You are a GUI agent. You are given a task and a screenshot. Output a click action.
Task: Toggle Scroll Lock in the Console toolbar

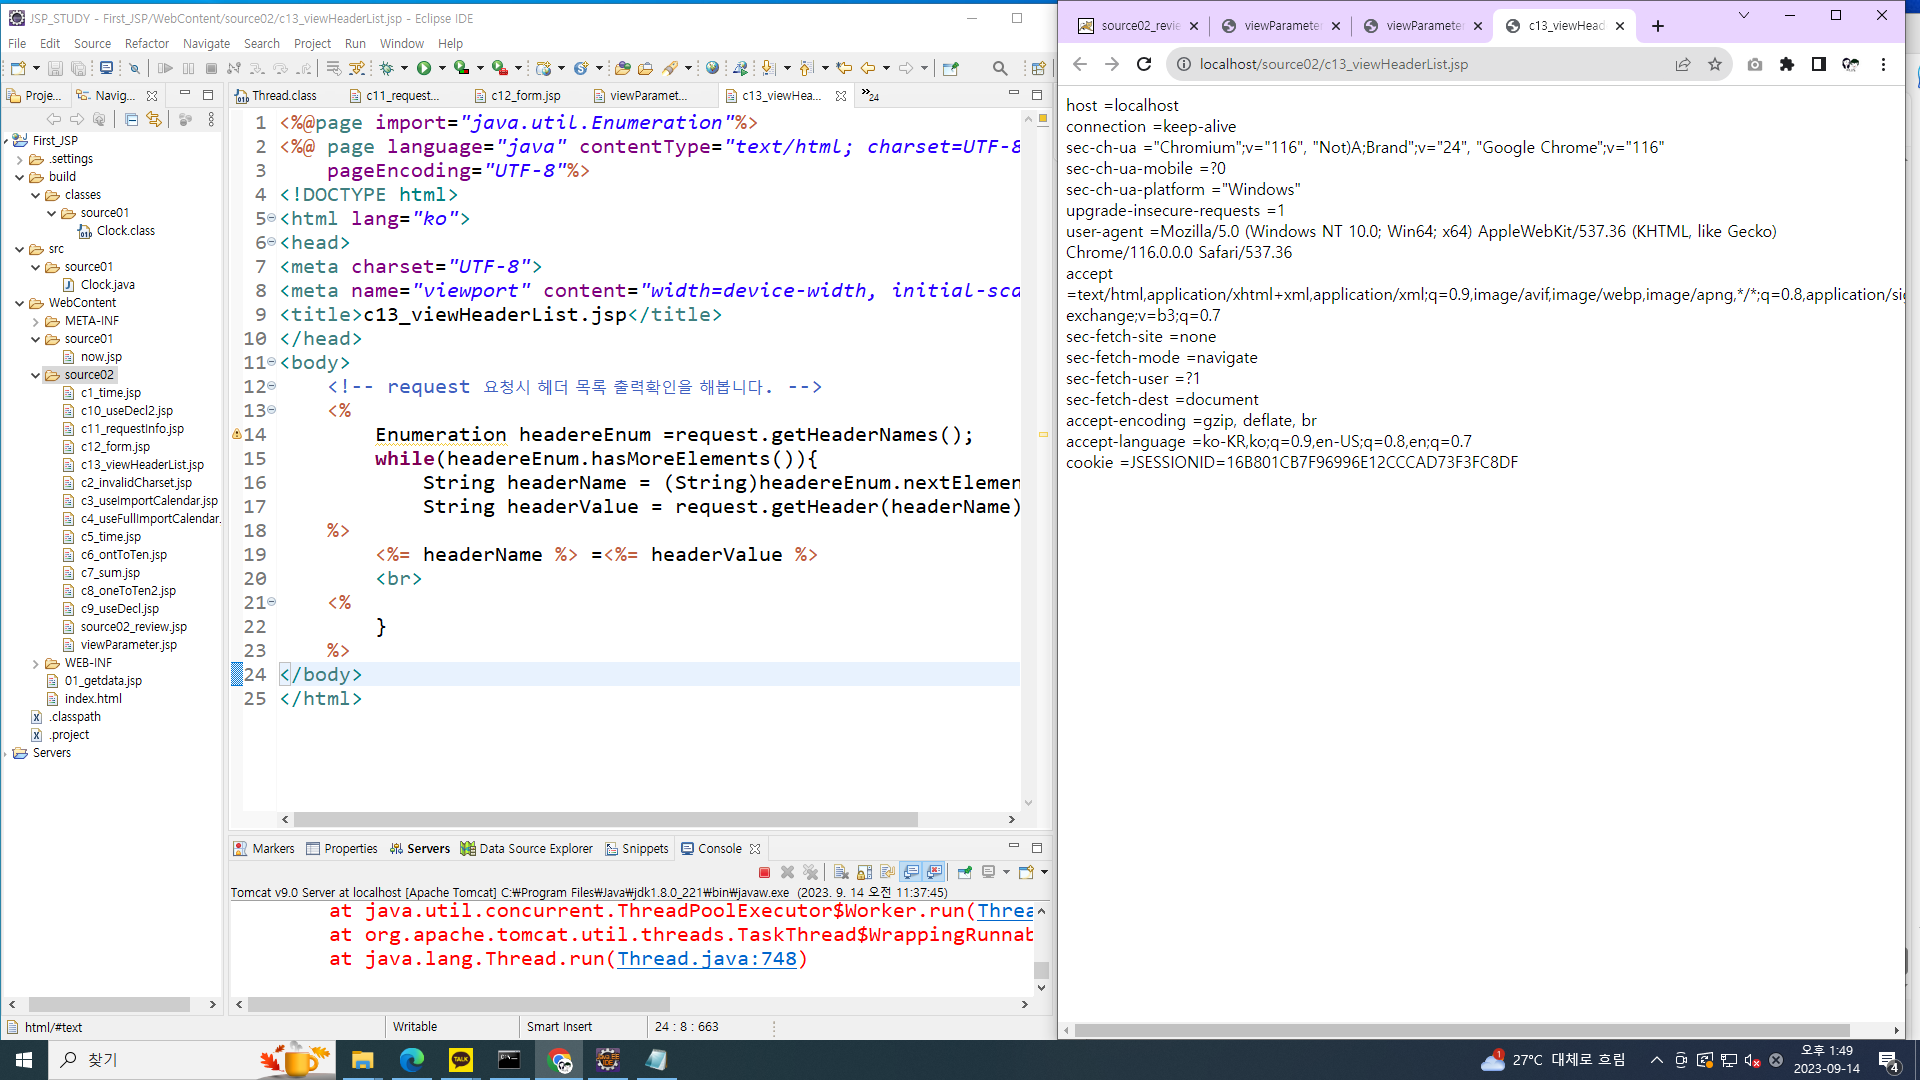(x=864, y=872)
